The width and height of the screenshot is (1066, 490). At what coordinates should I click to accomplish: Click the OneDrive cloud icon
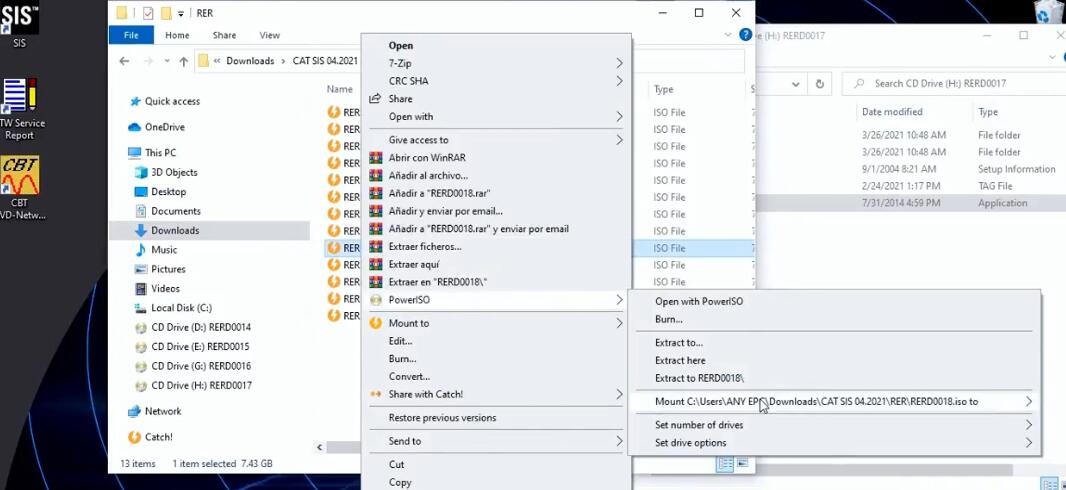click(135, 127)
